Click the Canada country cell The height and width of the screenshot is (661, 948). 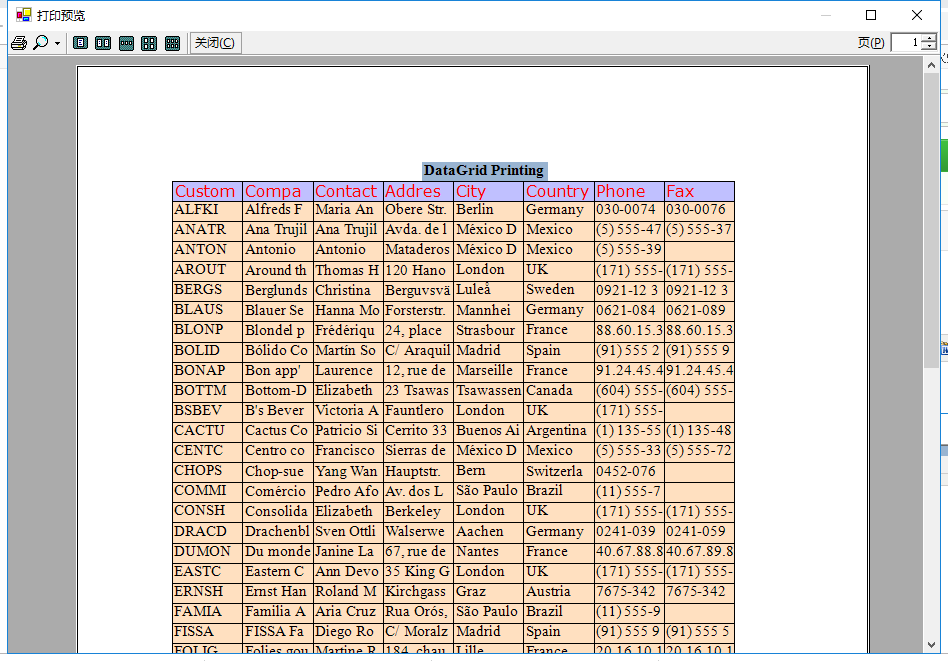click(558, 391)
